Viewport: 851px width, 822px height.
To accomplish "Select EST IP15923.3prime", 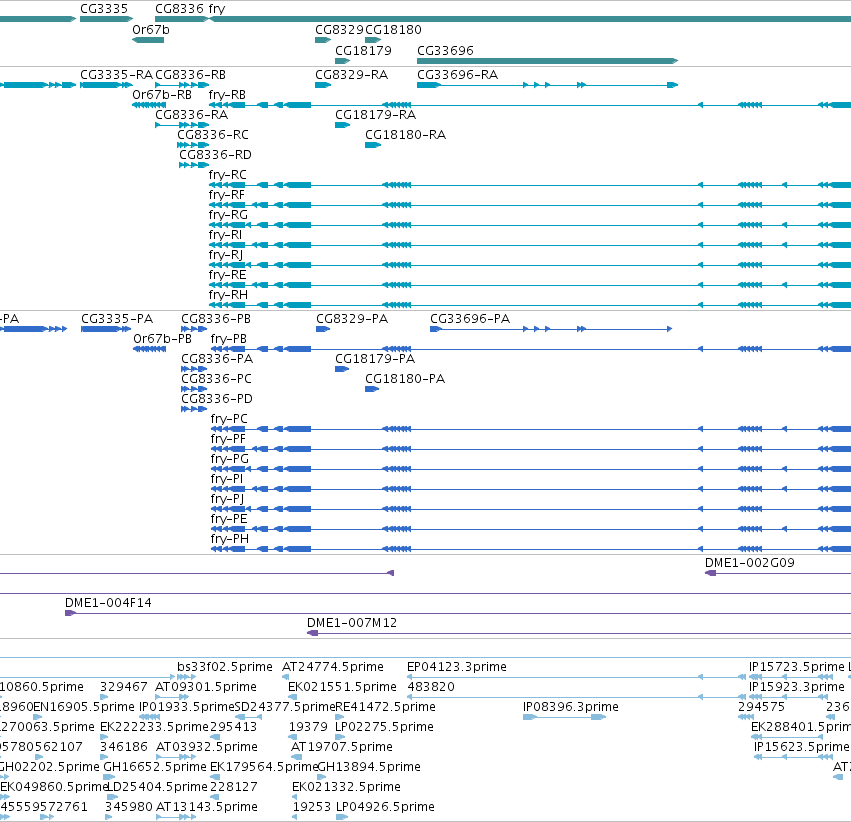I will (797, 687).
